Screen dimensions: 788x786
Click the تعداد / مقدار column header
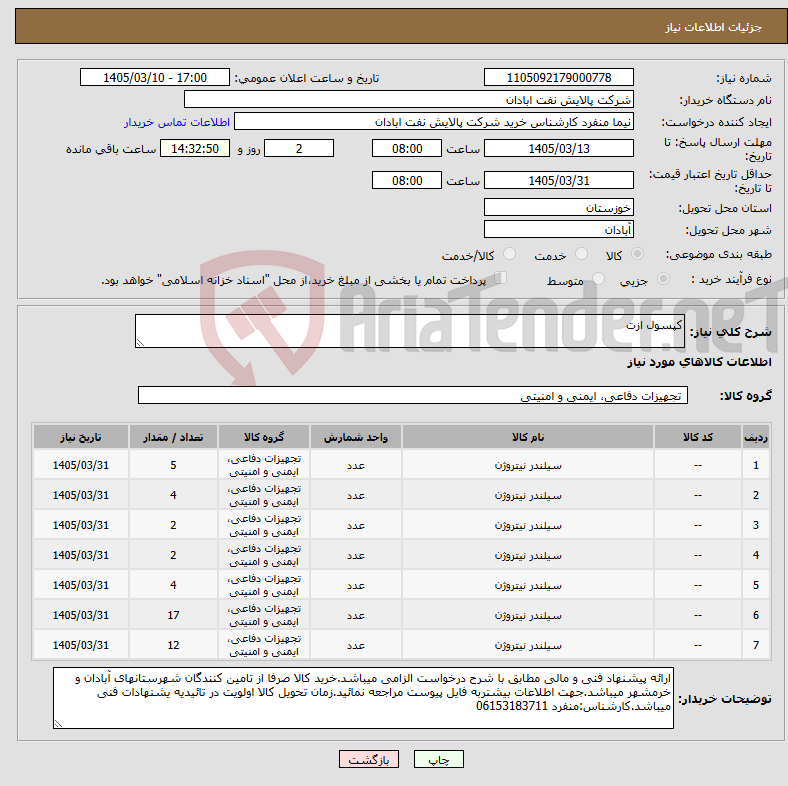click(x=173, y=437)
